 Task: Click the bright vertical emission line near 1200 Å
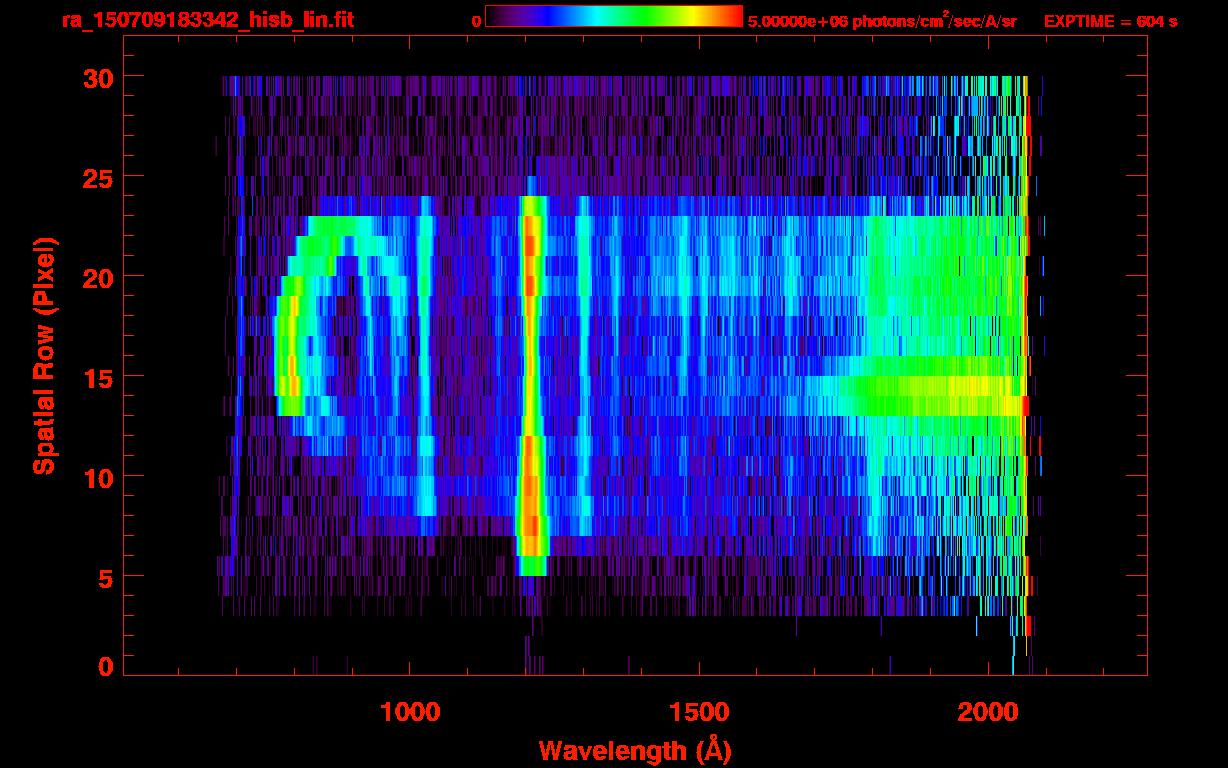tap(531, 380)
